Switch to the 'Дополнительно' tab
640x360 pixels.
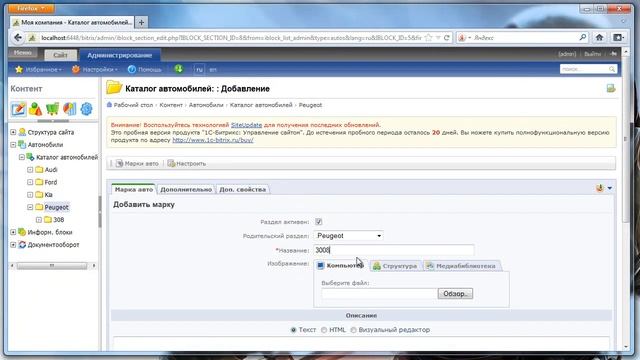(x=186, y=189)
